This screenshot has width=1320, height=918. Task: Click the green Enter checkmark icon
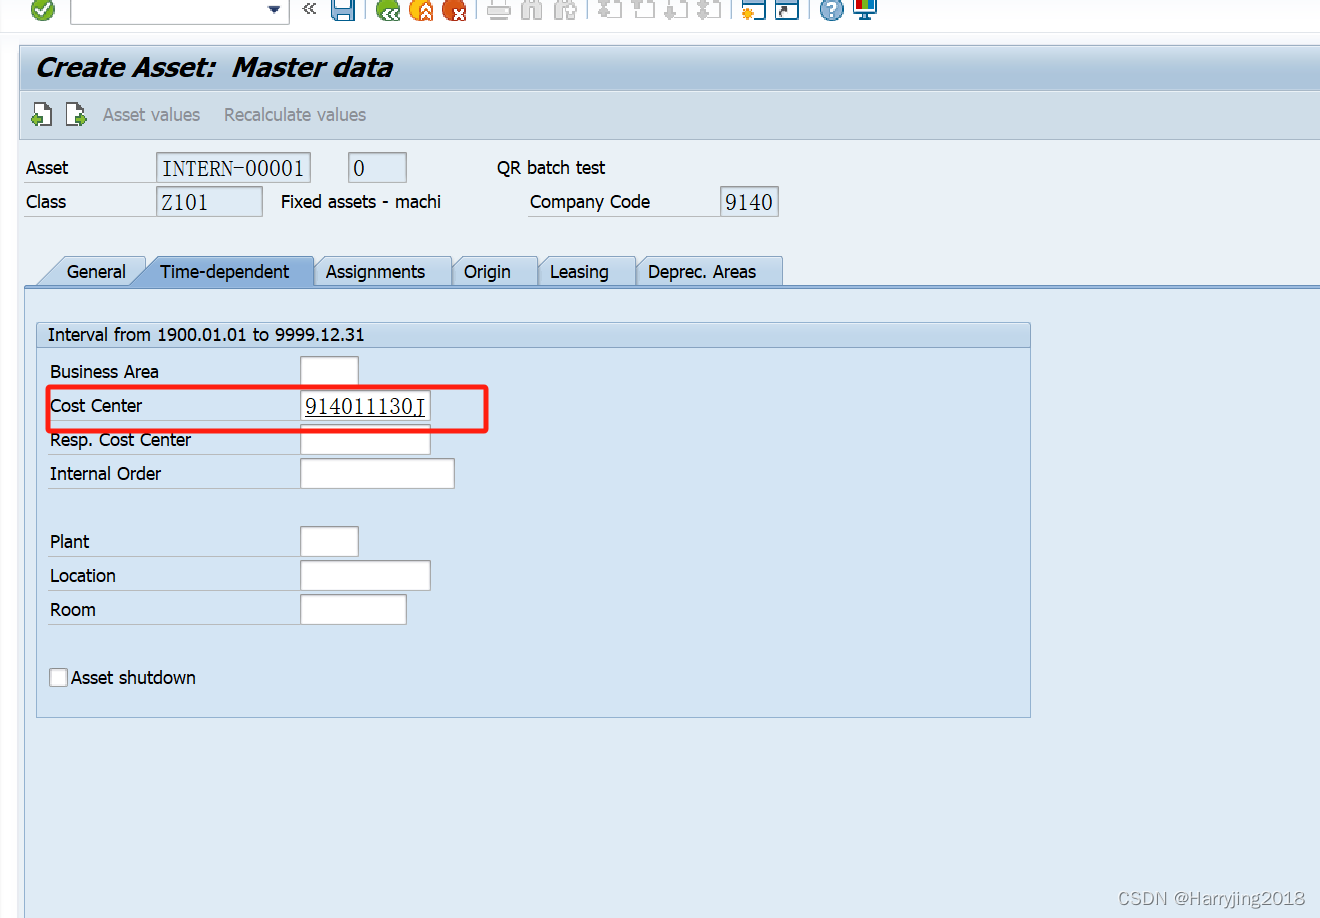(43, 10)
